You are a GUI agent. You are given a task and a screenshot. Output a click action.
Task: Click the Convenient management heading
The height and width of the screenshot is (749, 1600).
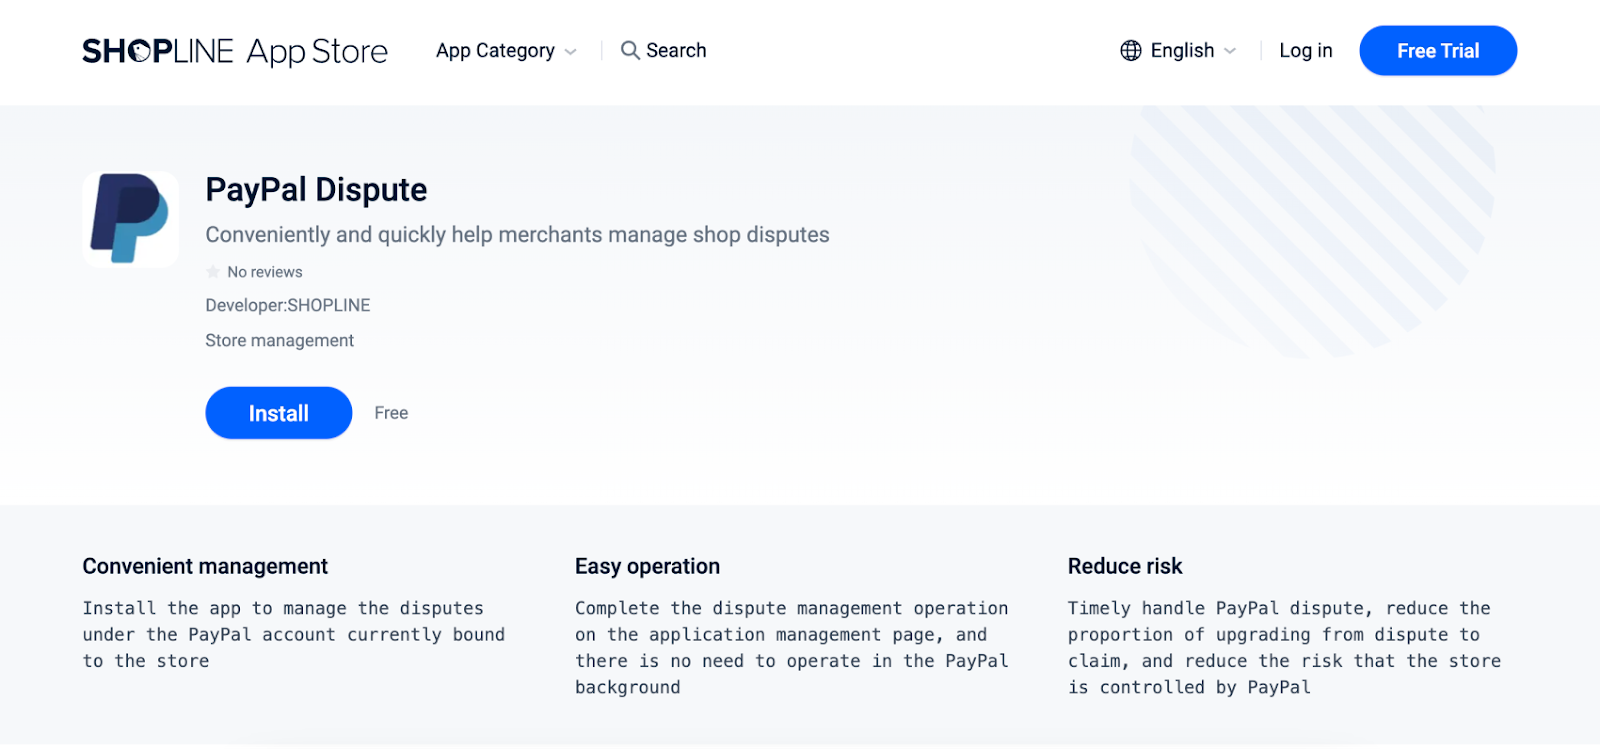pyautogui.click(x=205, y=566)
